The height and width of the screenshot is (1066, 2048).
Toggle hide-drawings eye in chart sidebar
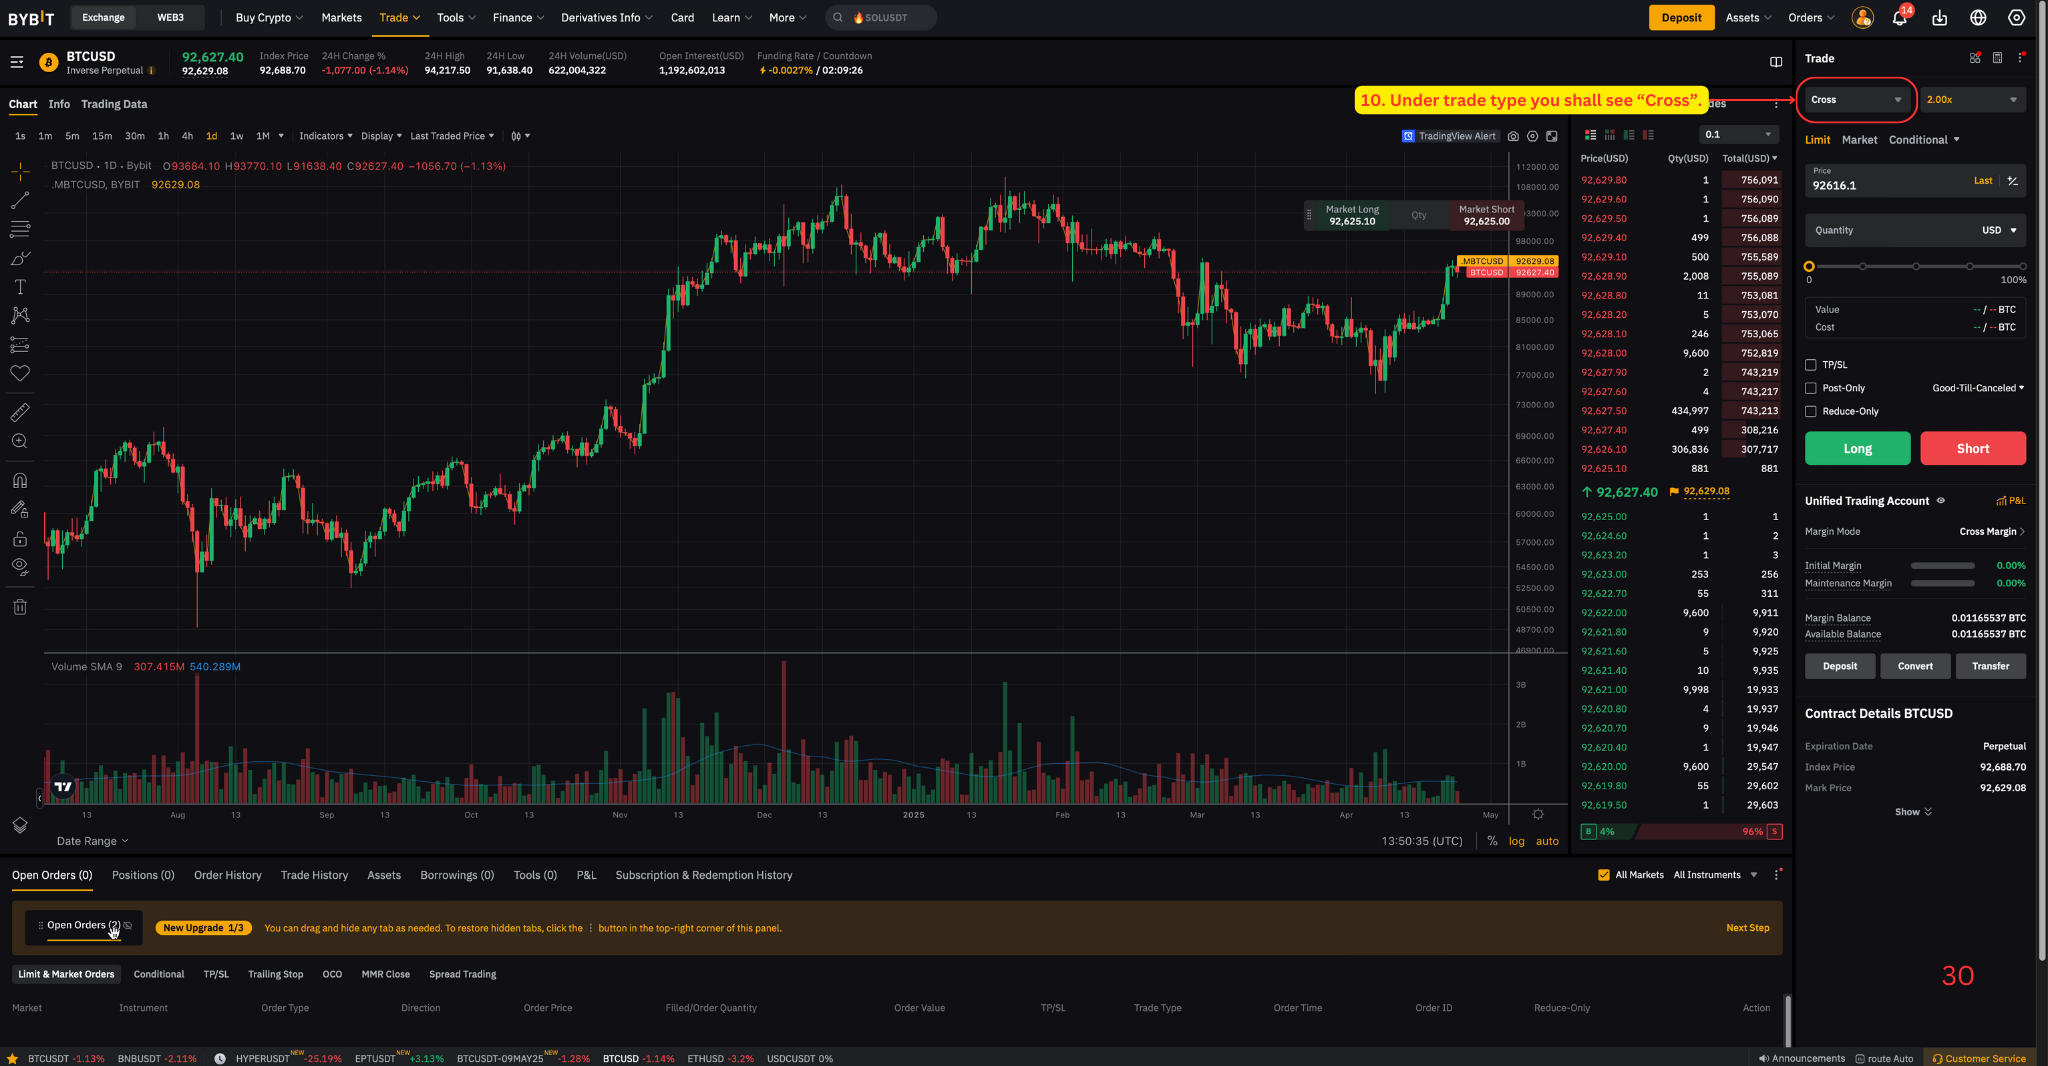tap(20, 567)
